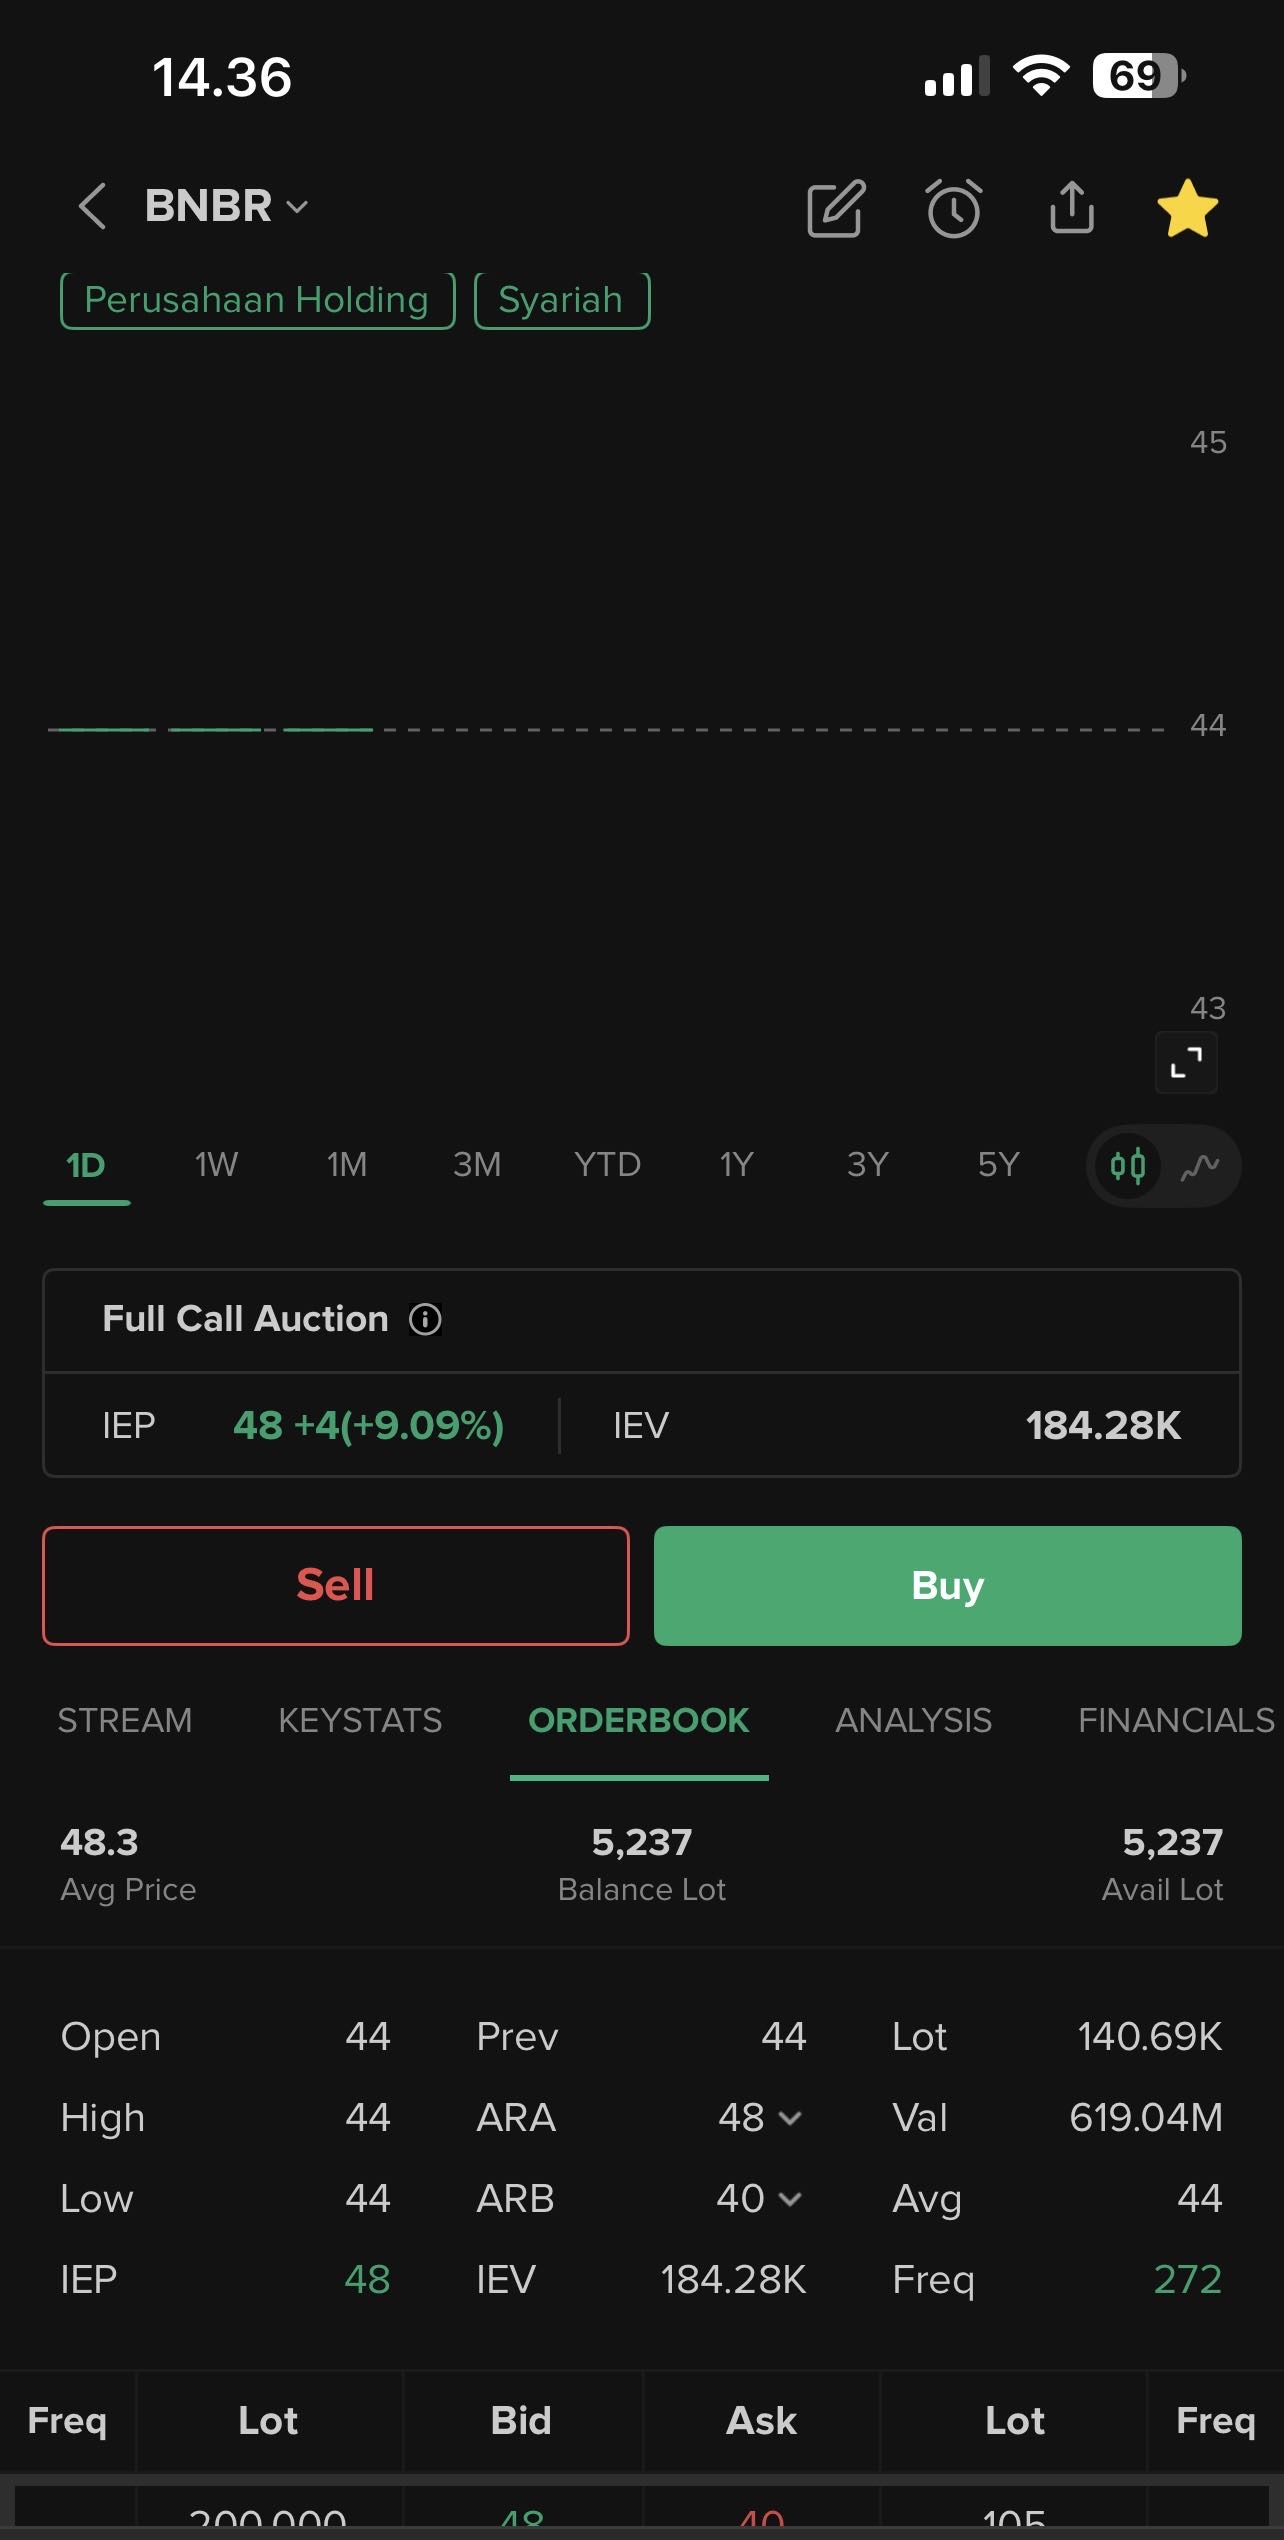1284x2540 pixels.
Task: Select the 1M chart timeframe
Action: pyautogui.click(x=347, y=1165)
